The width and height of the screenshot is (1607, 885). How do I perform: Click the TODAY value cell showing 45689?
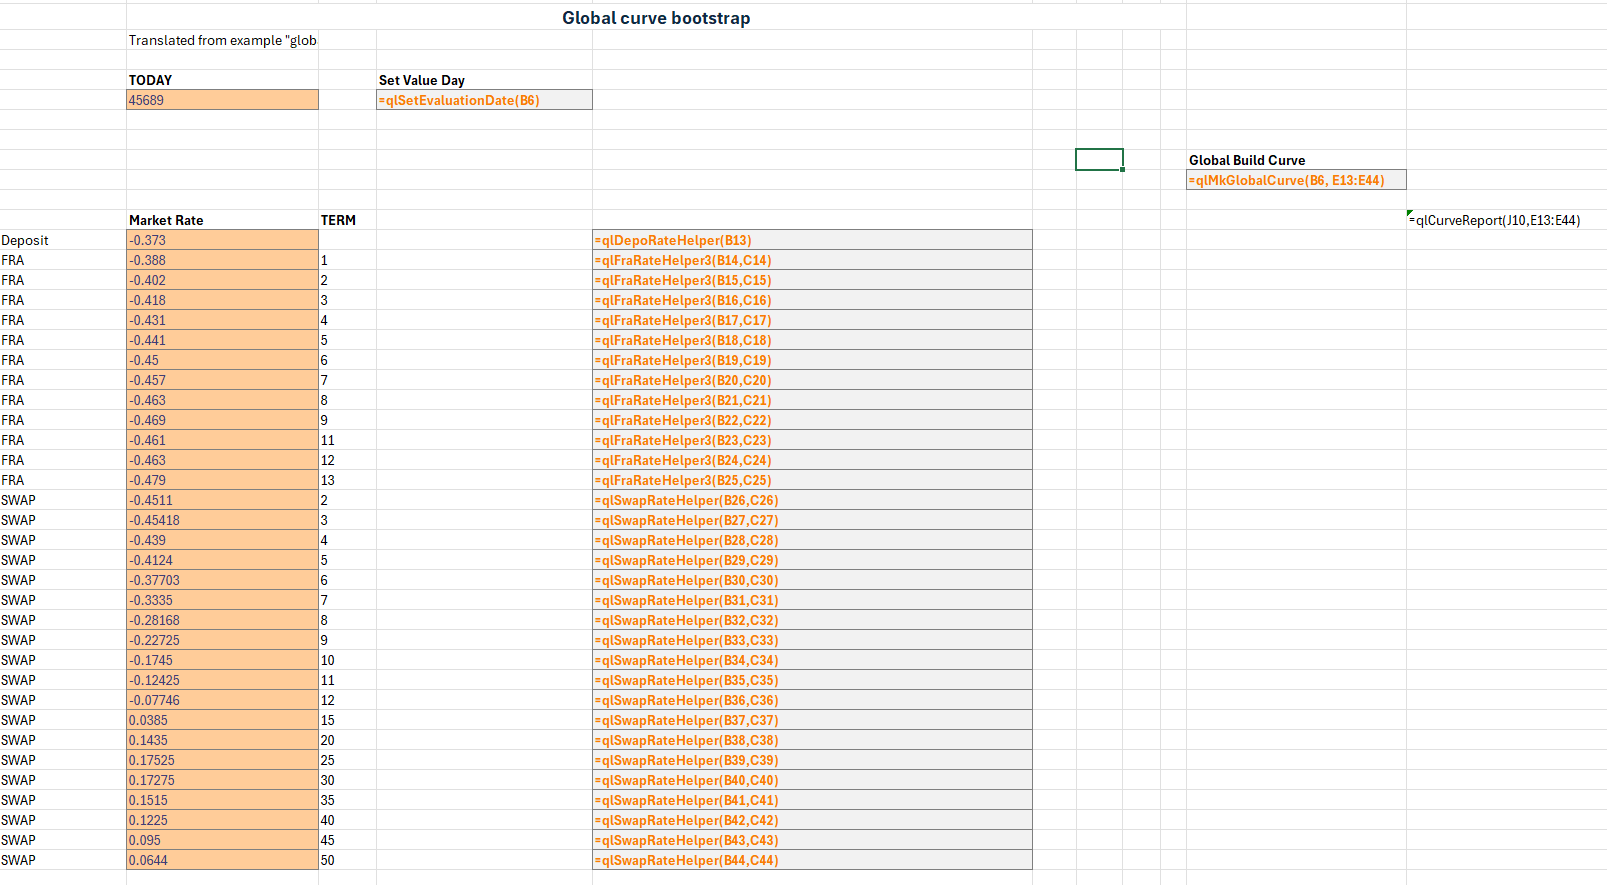[x=222, y=100]
